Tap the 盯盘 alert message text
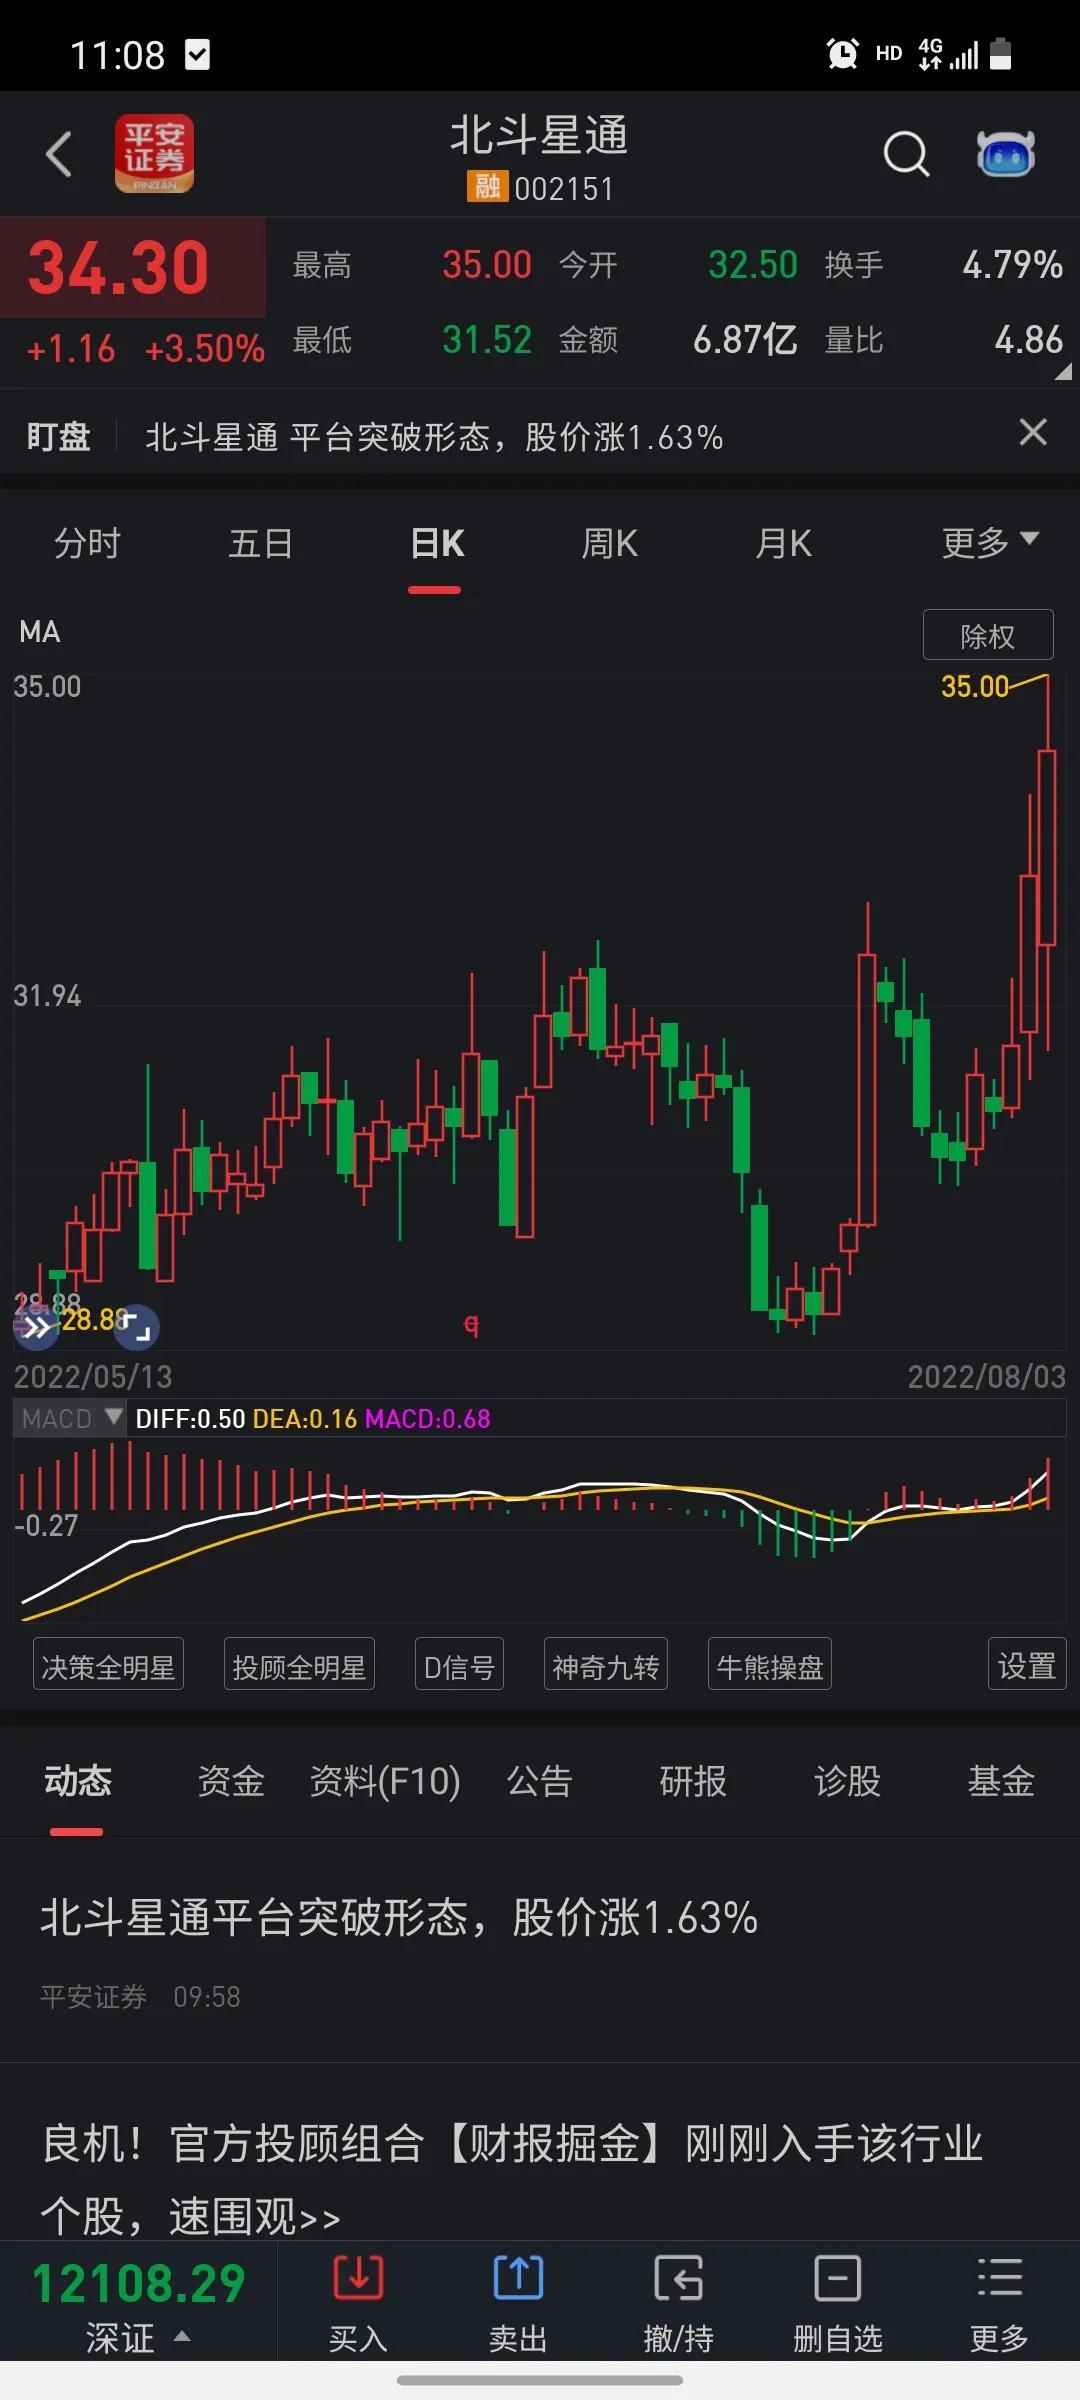The height and width of the screenshot is (2400, 1080). 434,437
